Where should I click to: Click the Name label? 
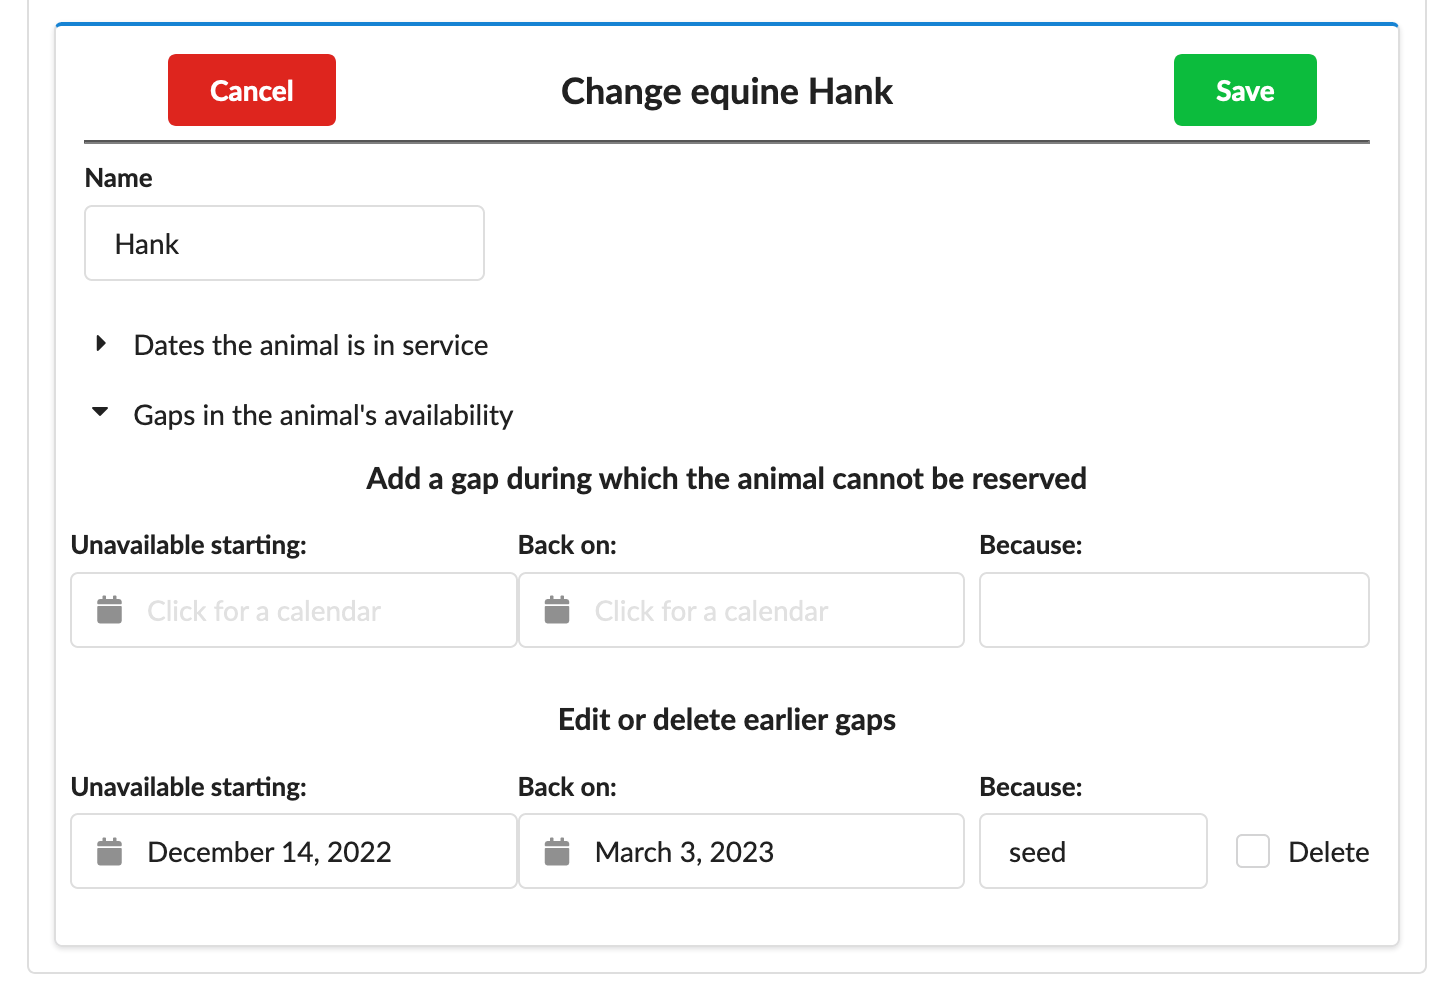[x=119, y=178]
